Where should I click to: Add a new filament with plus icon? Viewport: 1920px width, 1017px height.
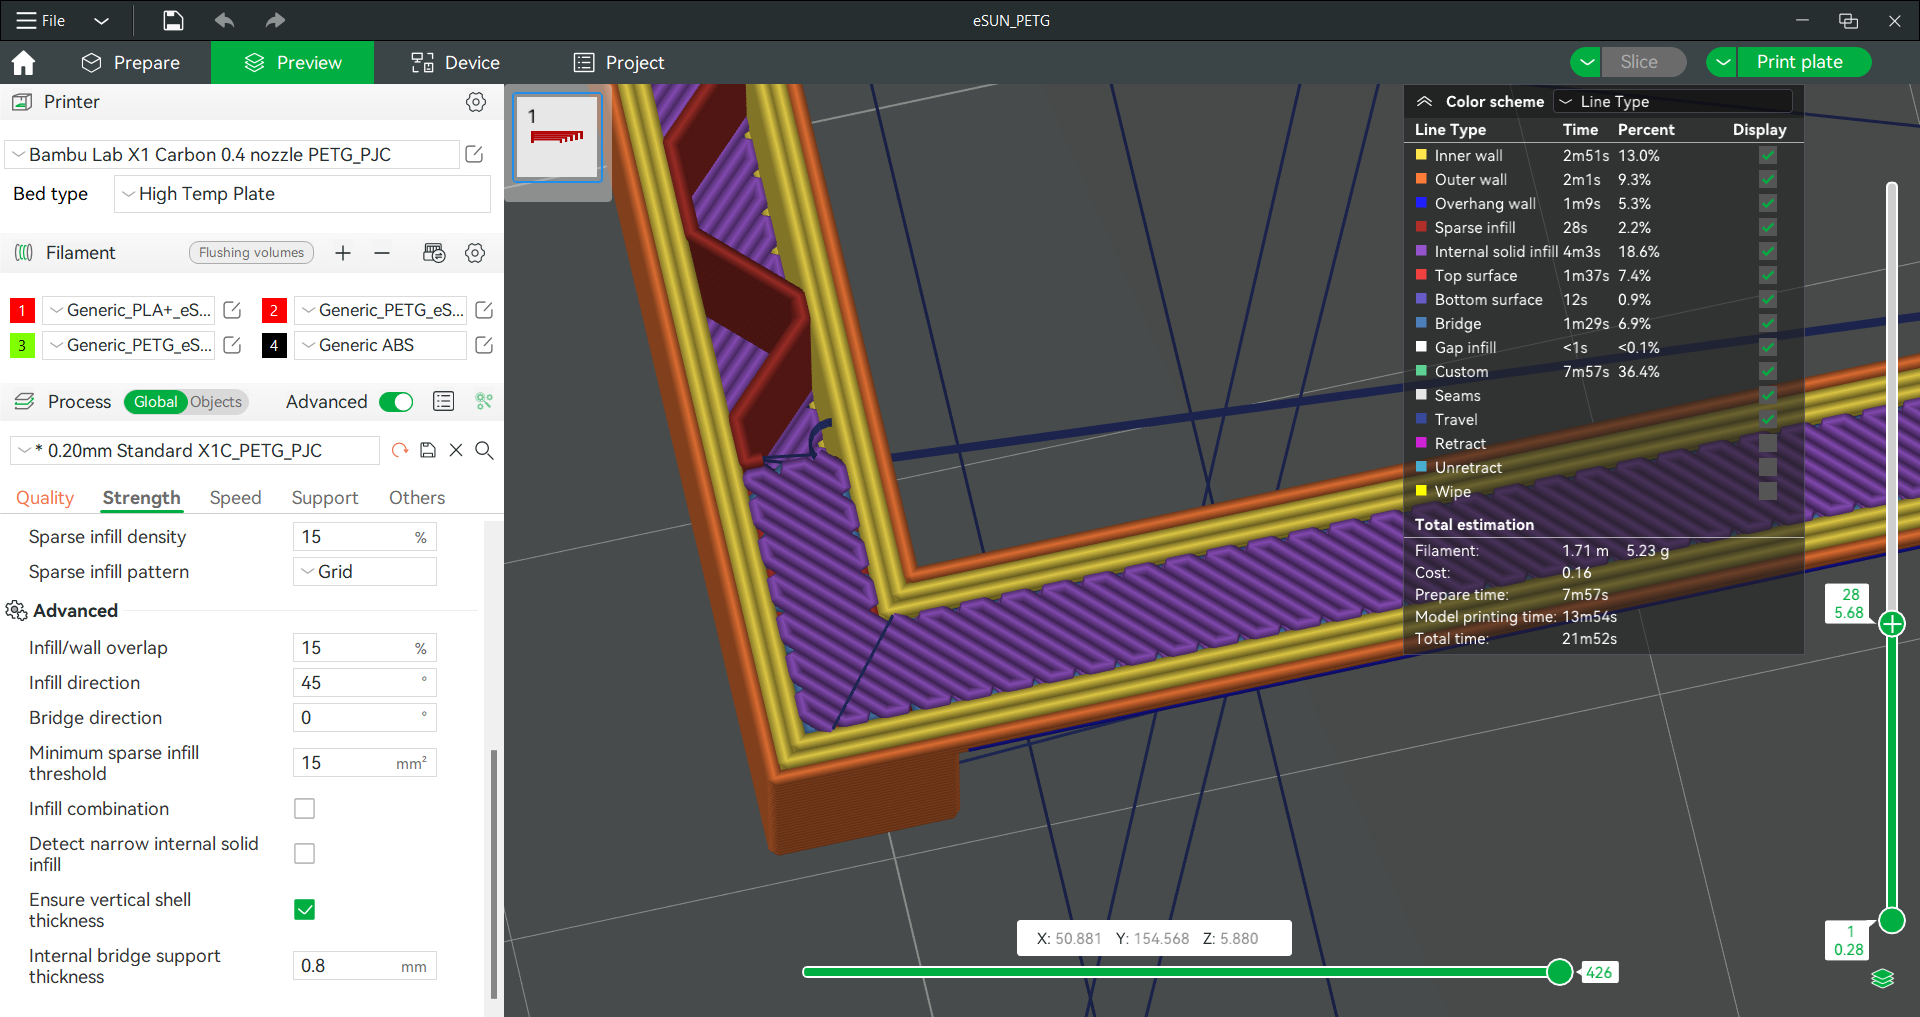pos(343,253)
